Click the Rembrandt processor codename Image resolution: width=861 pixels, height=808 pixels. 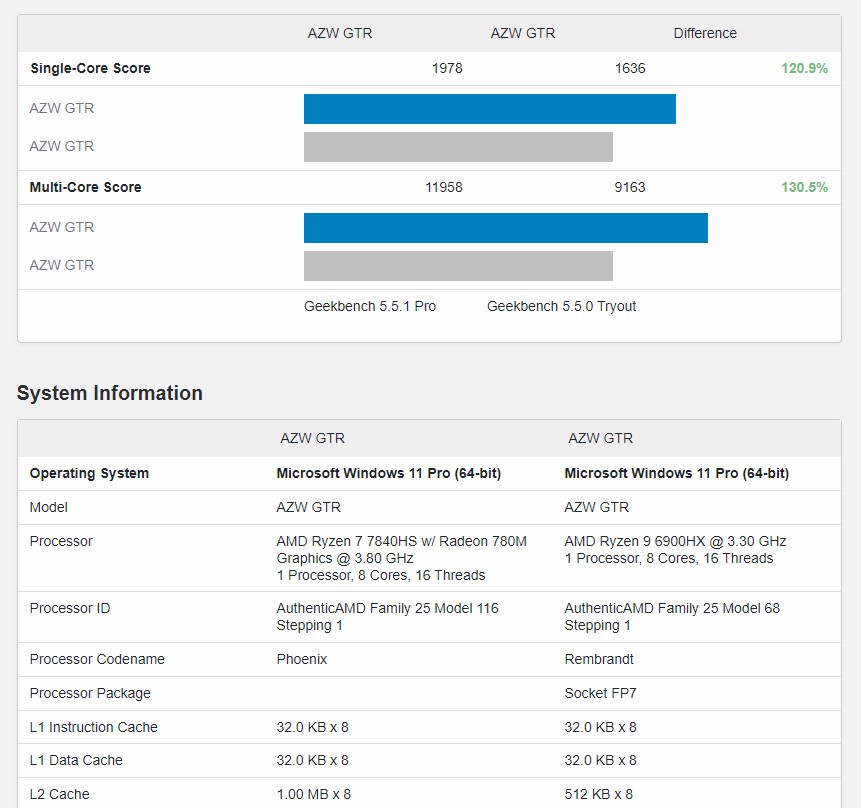[599, 660]
